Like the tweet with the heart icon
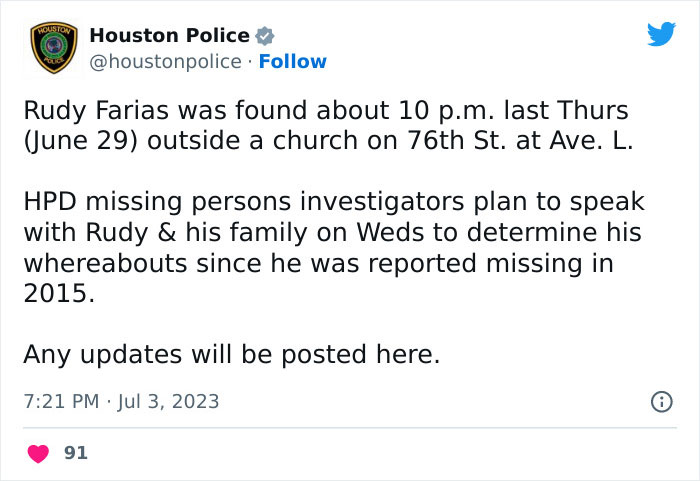 (38, 453)
